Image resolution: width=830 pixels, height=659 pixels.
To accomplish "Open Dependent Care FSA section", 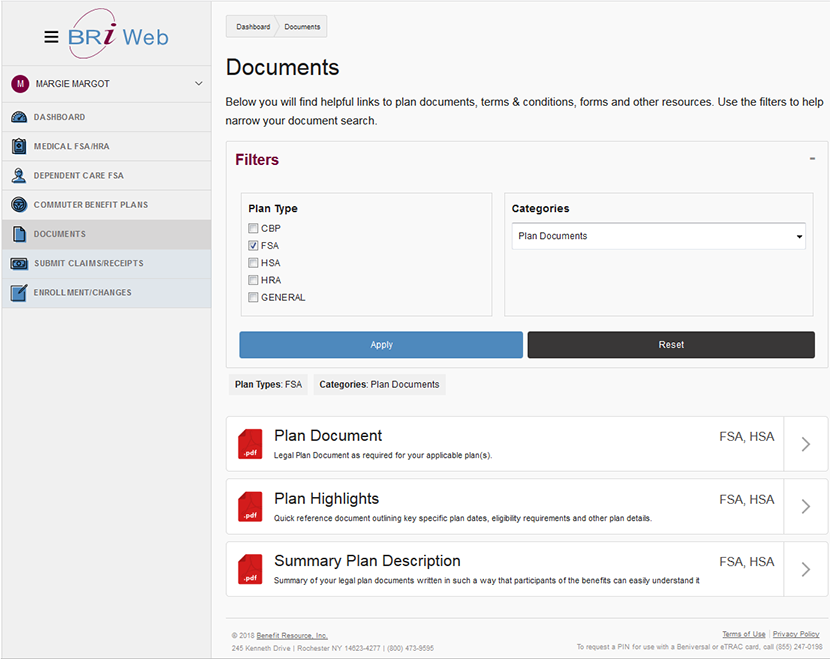I will click(21, 175).
